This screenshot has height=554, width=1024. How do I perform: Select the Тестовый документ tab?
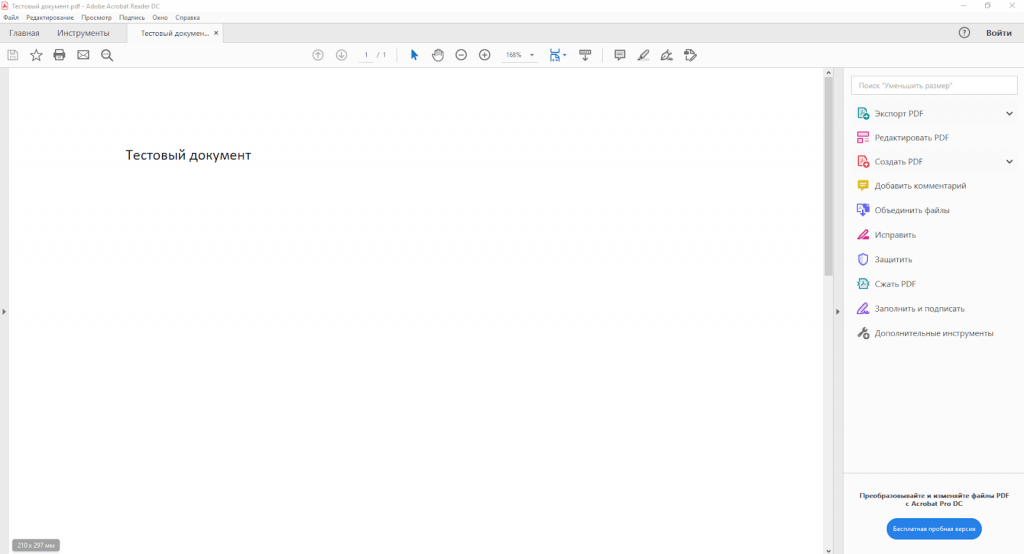[x=174, y=33]
